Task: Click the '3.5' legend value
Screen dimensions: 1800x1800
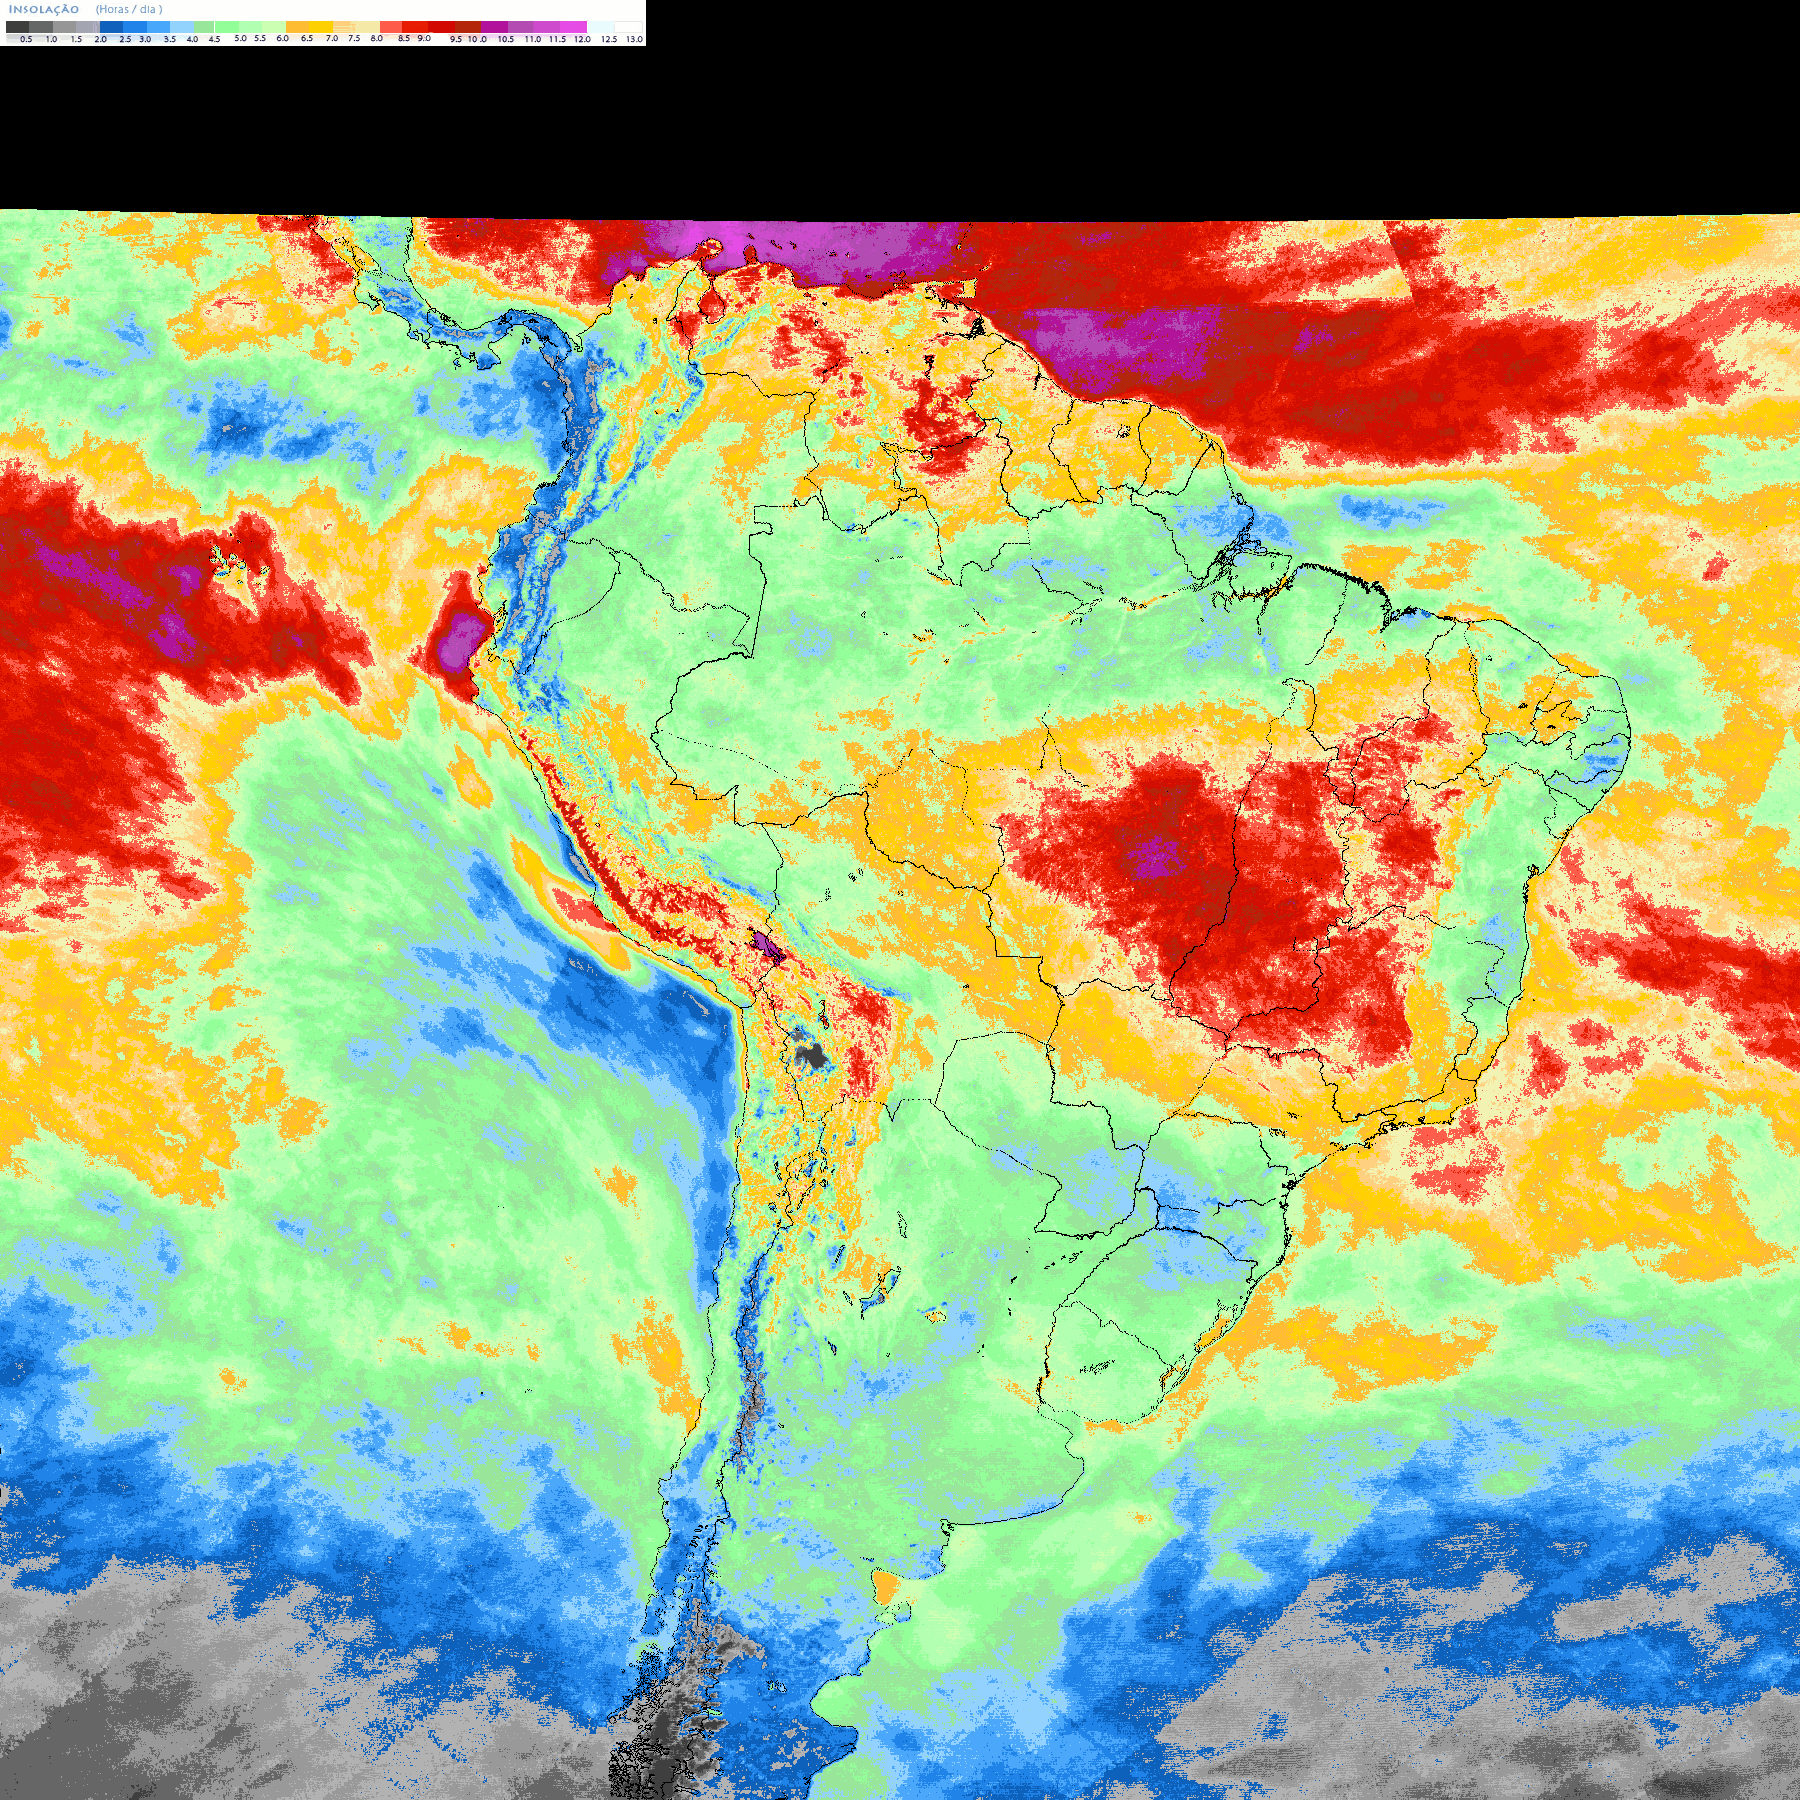Action: tap(170, 39)
